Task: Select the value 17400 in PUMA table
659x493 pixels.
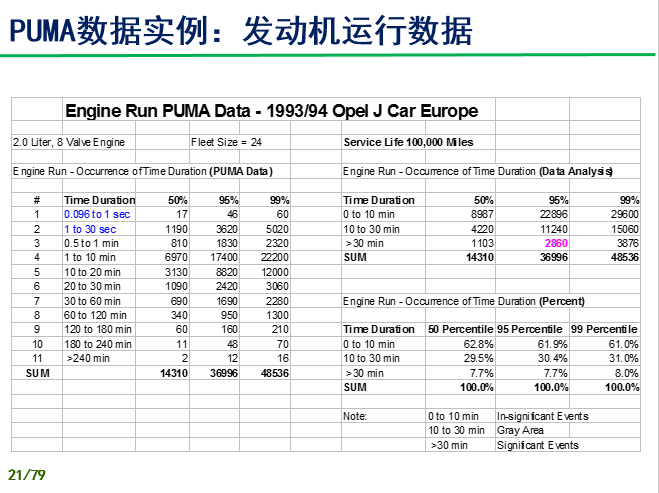Action: (224, 257)
